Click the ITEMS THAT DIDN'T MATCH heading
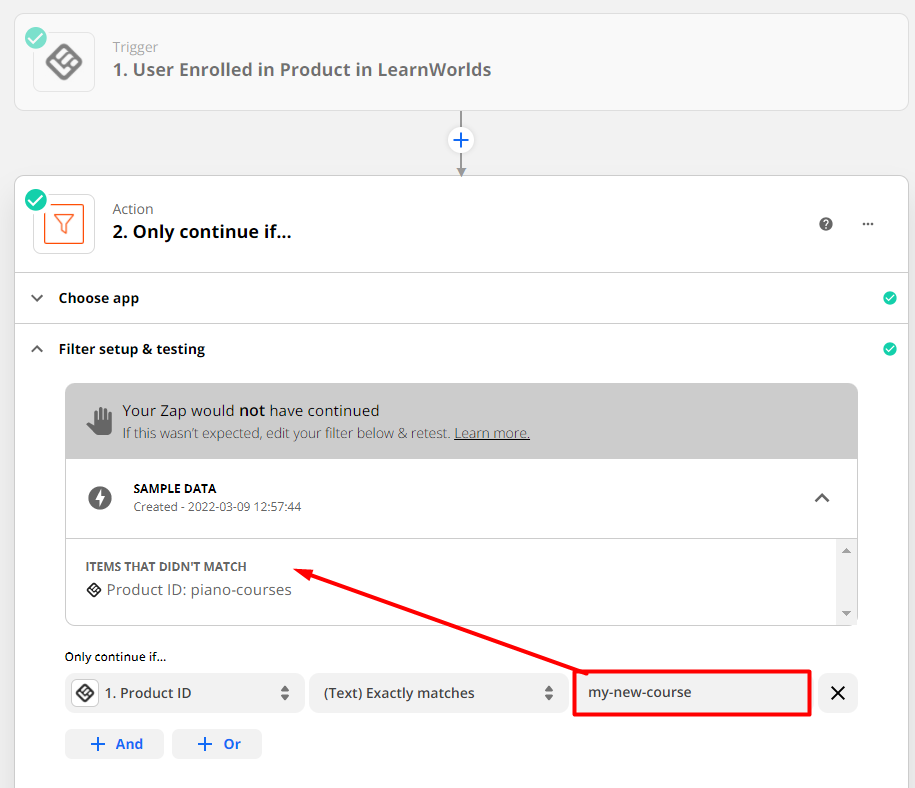915x788 pixels. pos(166,567)
